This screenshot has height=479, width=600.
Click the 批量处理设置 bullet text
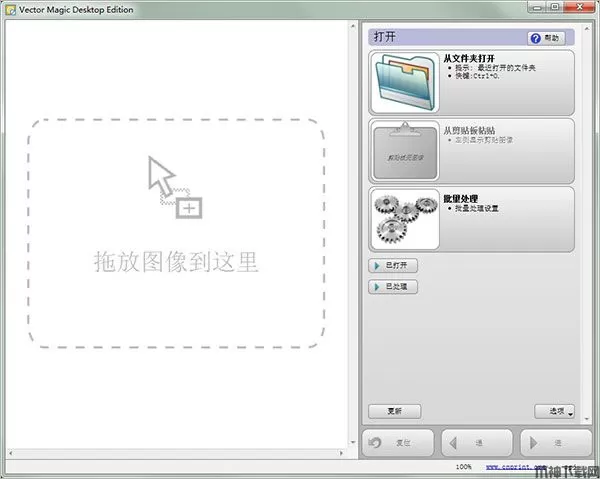point(476,209)
